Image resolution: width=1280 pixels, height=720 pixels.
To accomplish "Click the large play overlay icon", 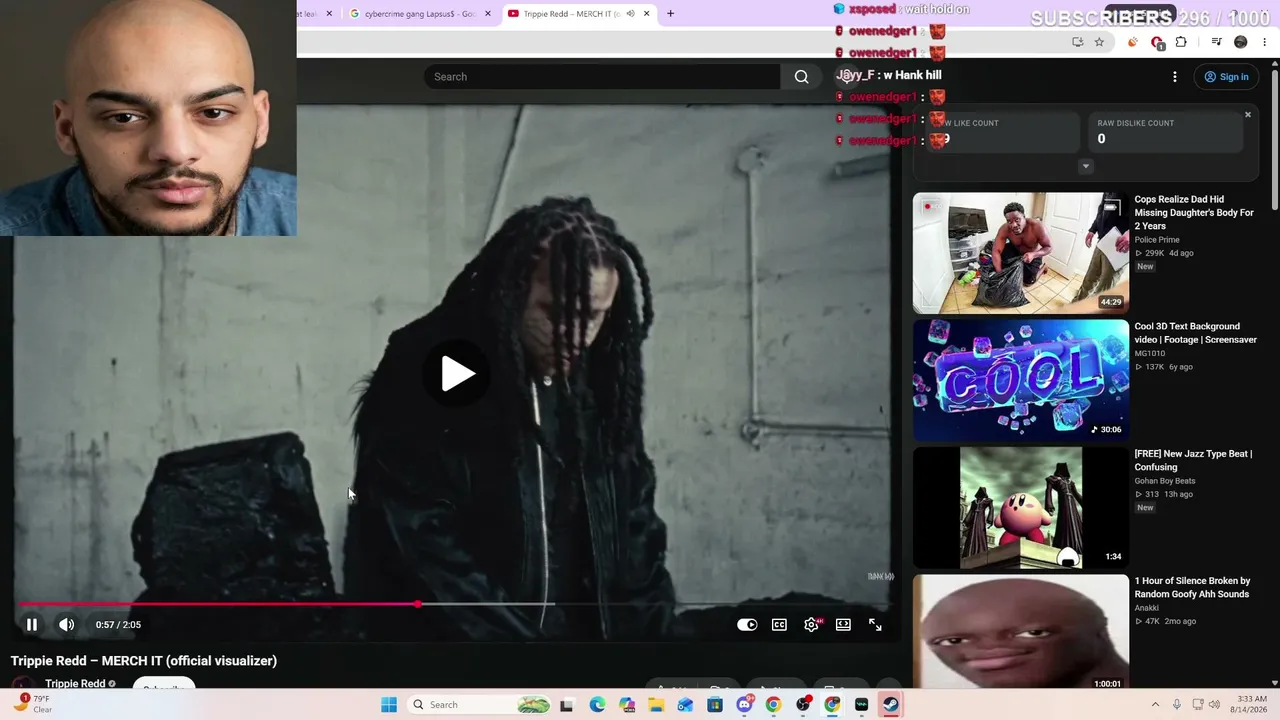I will [458, 373].
